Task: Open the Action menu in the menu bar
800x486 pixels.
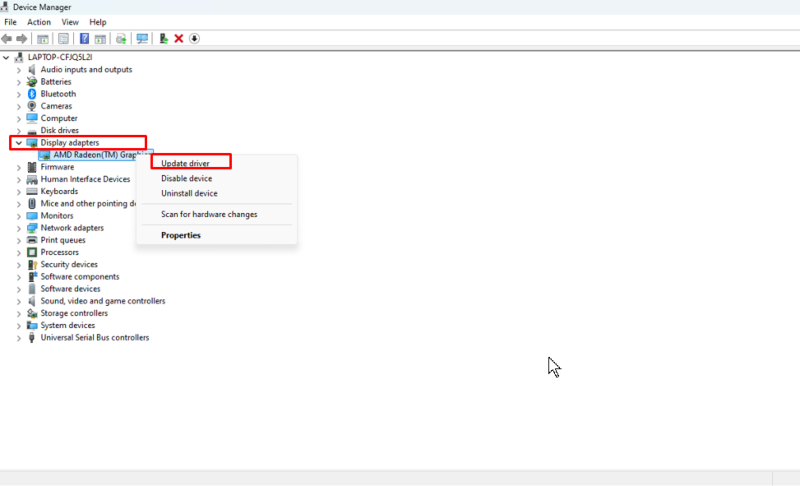Action: point(39,22)
